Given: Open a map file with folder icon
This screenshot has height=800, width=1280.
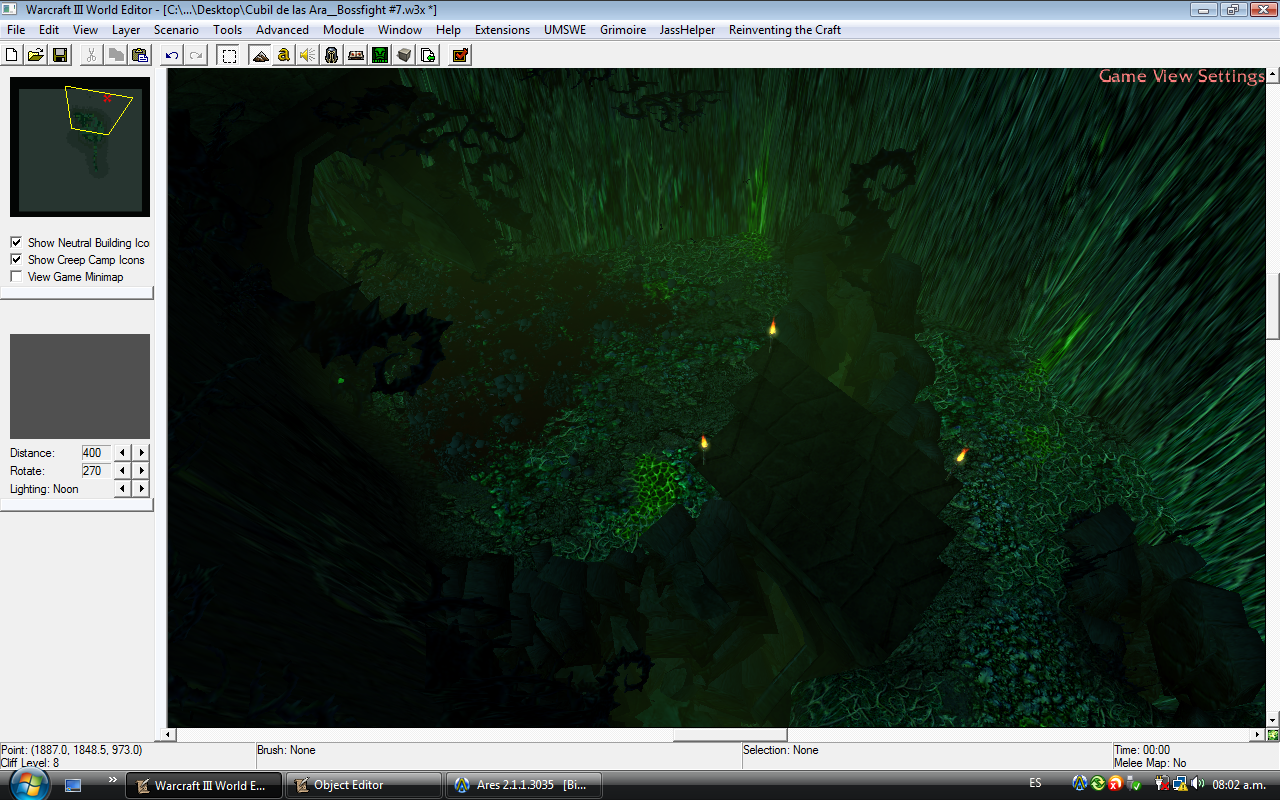Looking at the screenshot, I should pyautogui.click(x=35, y=55).
